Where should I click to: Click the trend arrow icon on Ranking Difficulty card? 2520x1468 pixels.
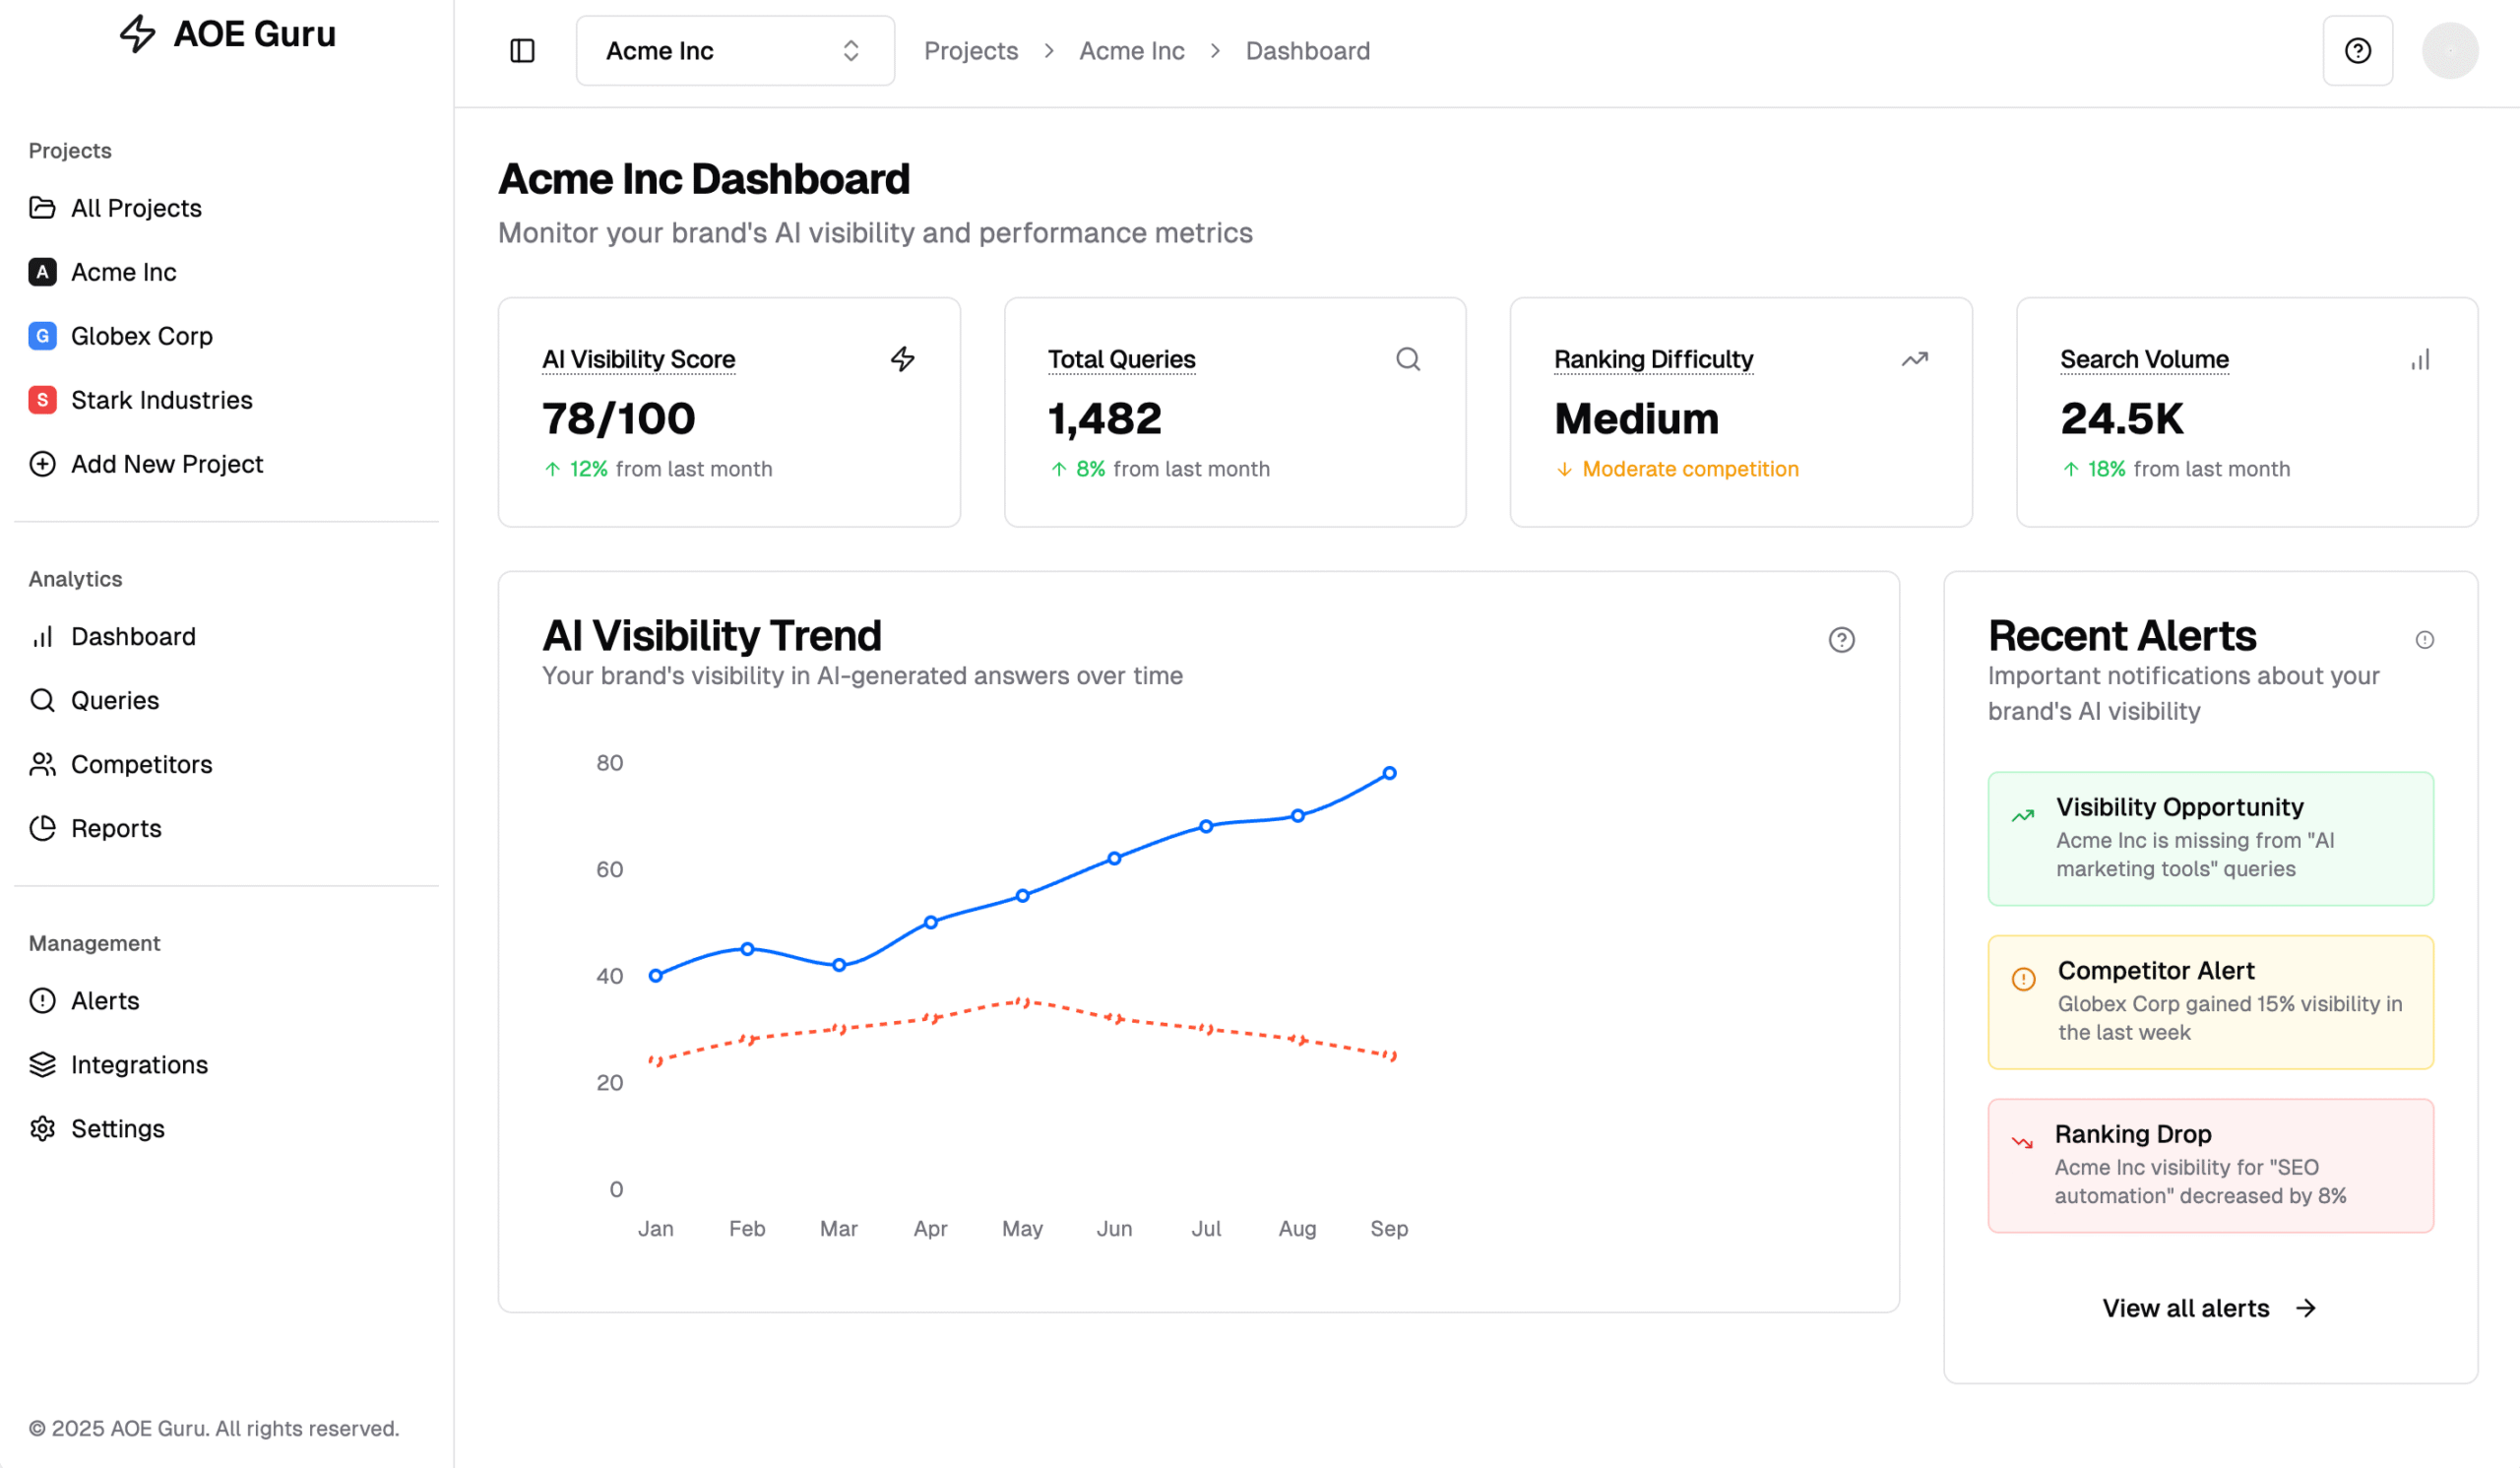click(1914, 359)
